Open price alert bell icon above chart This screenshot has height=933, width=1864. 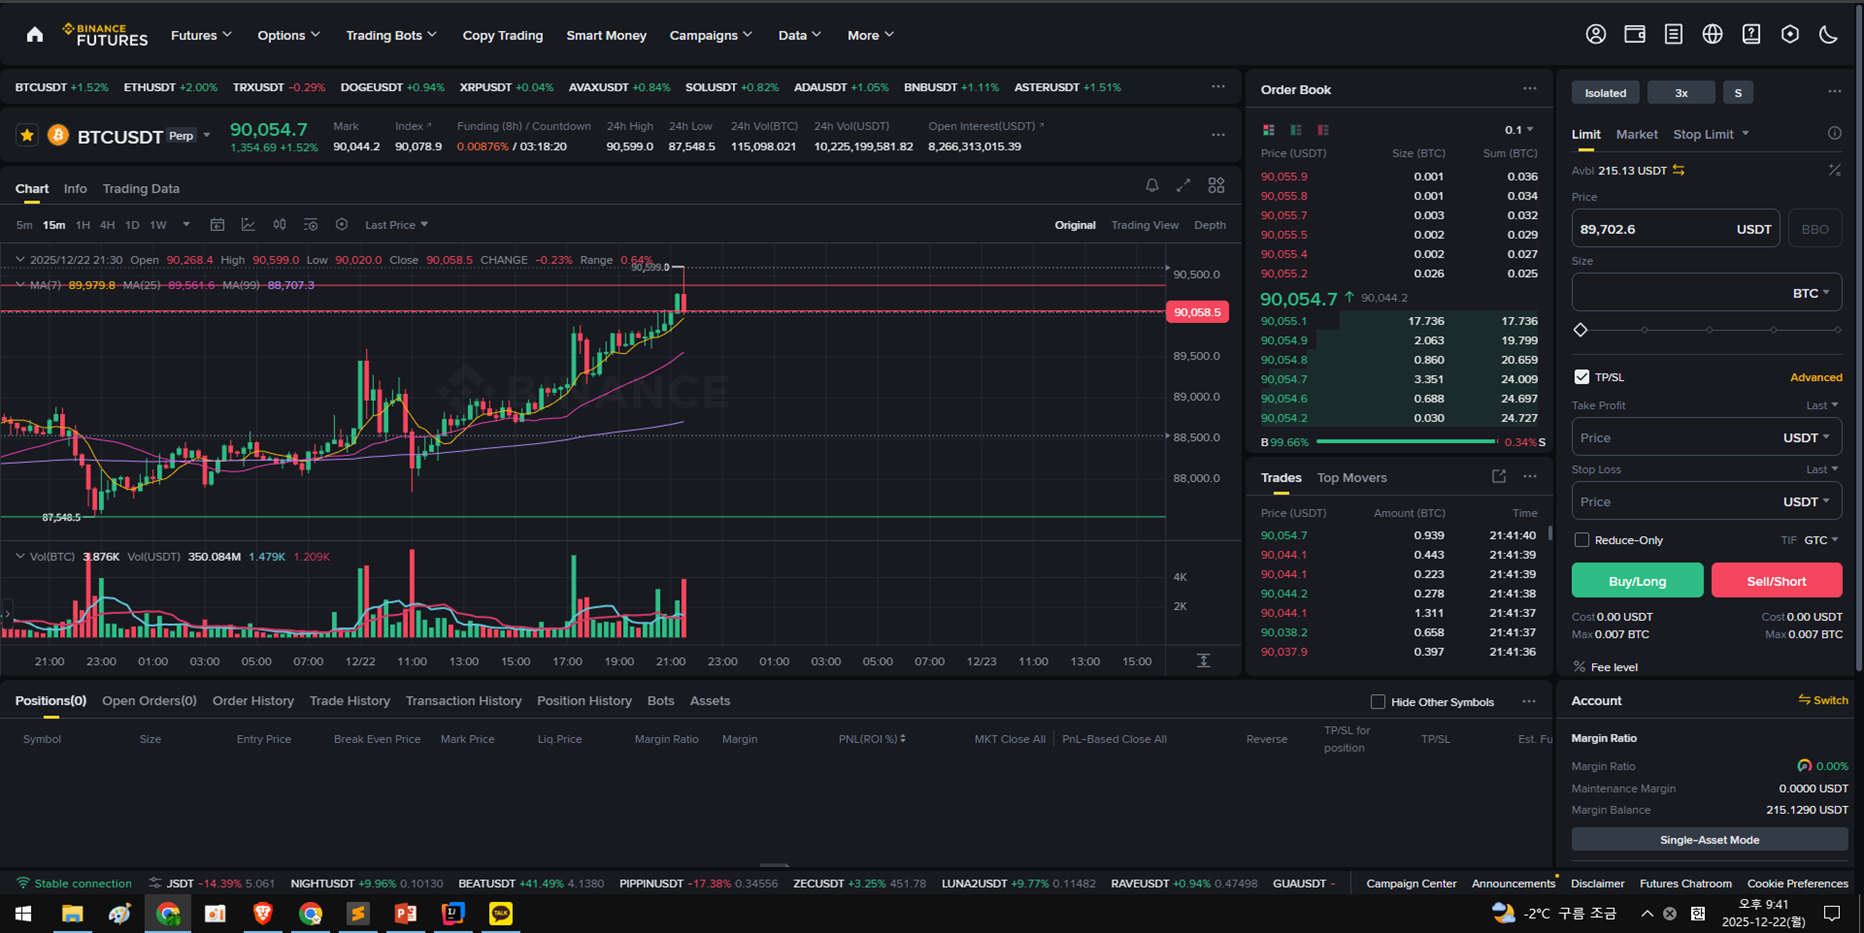[x=1152, y=185]
